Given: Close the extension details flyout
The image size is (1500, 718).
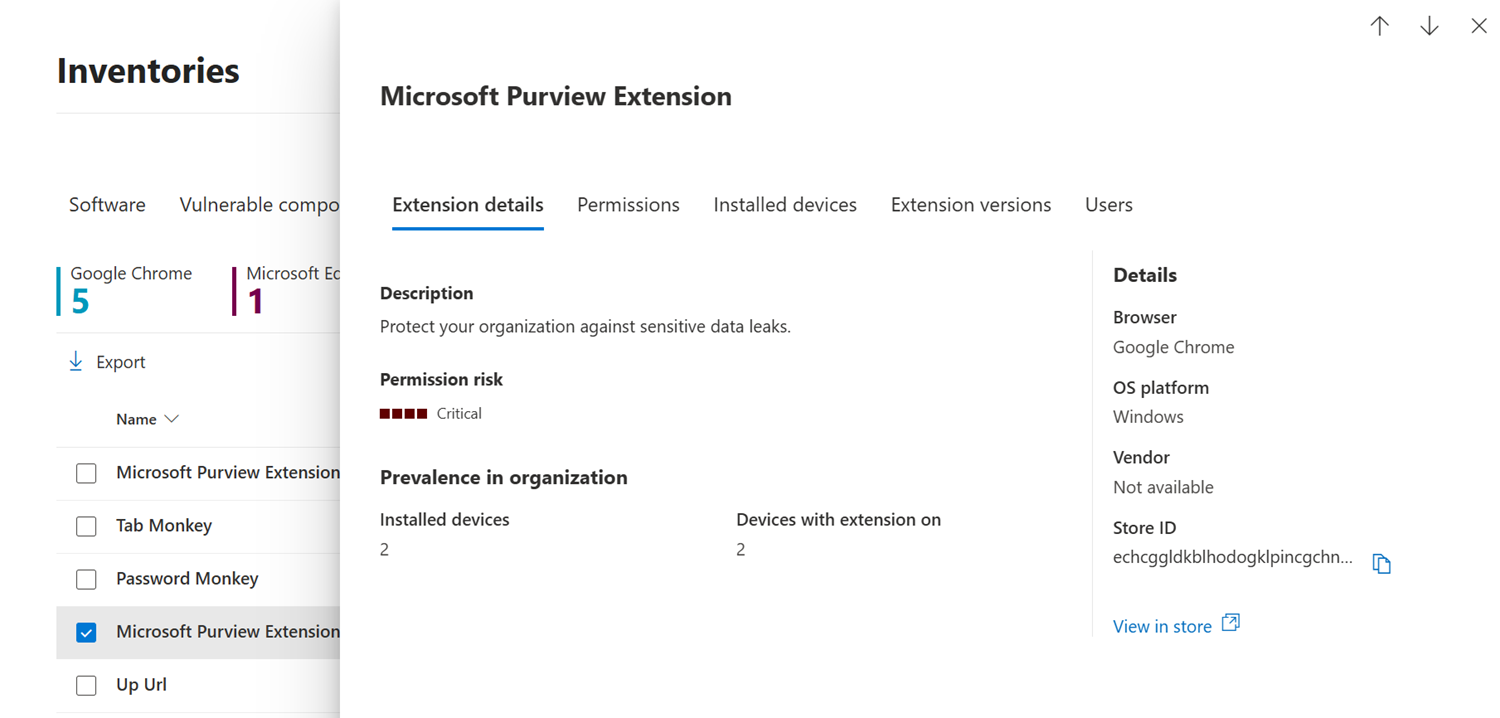Looking at the screenshot, I should pos(1479,26).
